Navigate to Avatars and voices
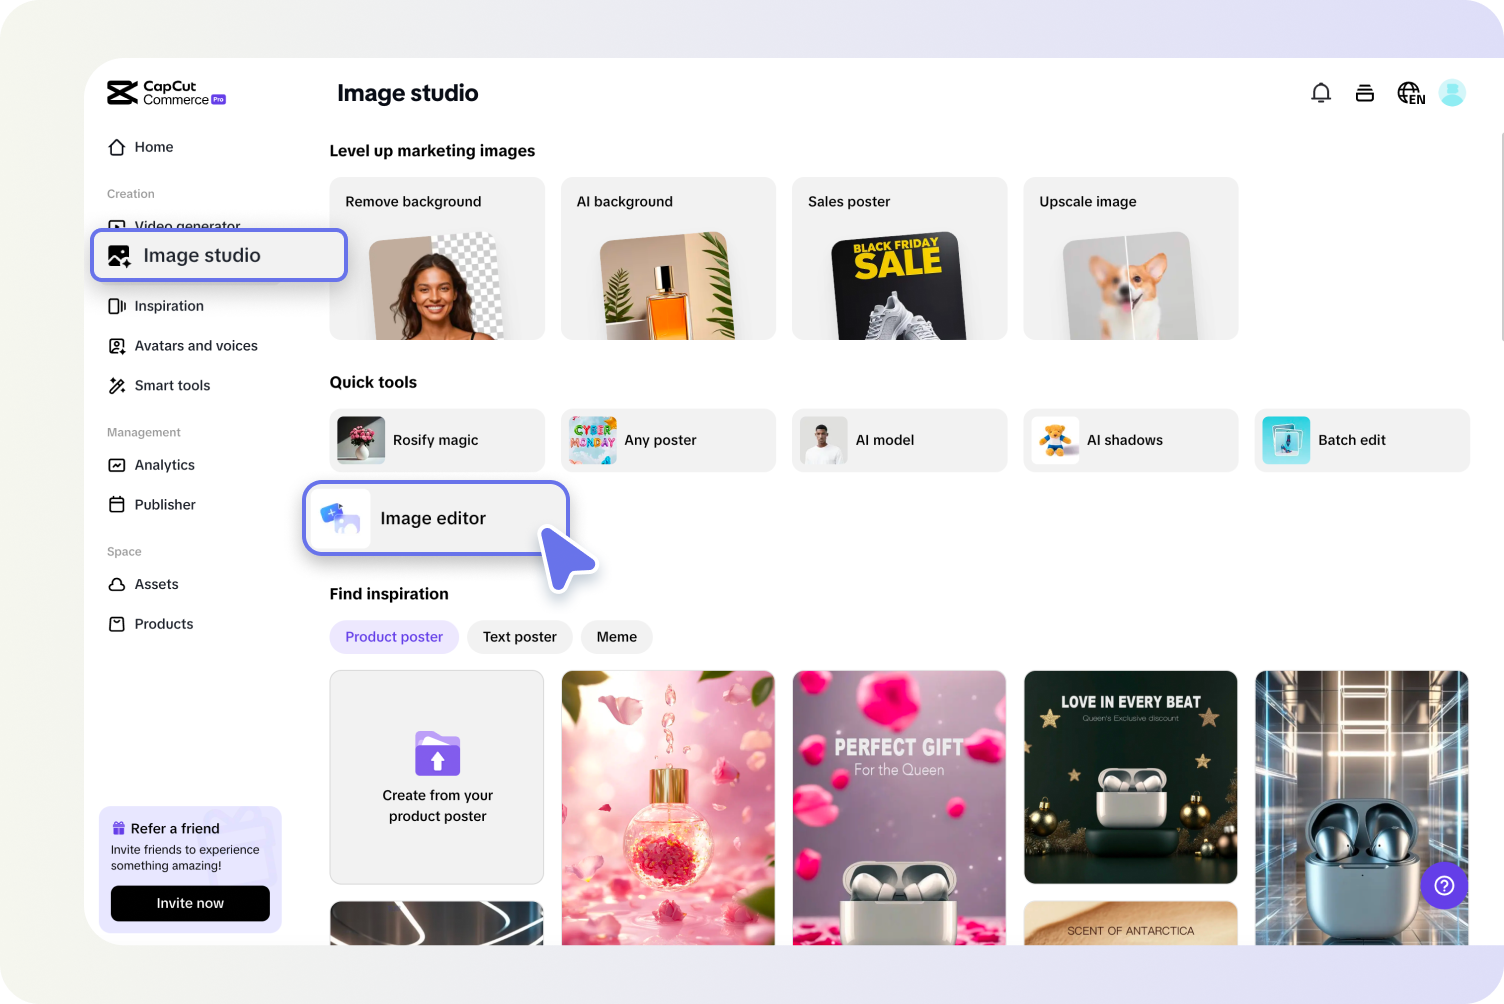This screenshot has height=1004, width=1504. tap(195, 345)
